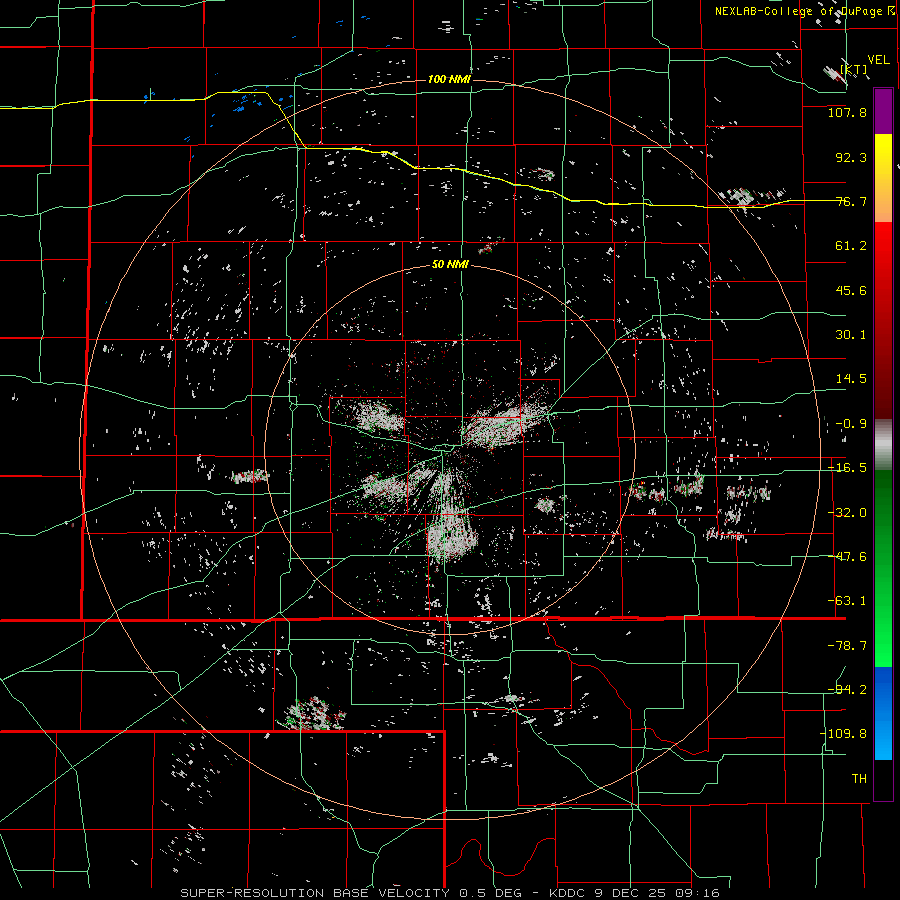The image size is (900, 900).
Task: Click the 76.7 legend value
Action: [x=851, y=201]
